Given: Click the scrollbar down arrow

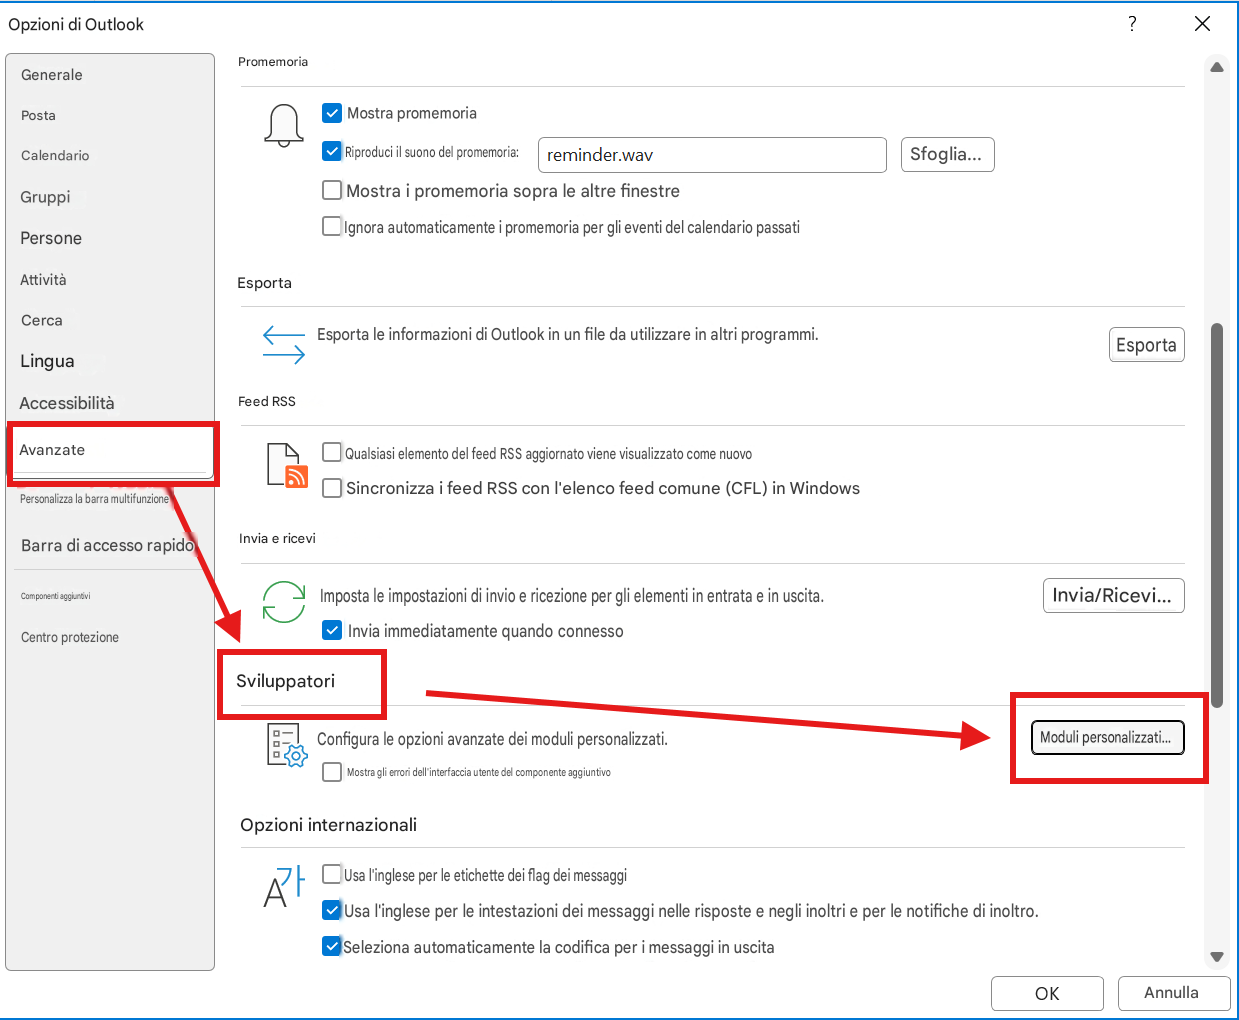Looking at the screenshot, I should 1217,957.
